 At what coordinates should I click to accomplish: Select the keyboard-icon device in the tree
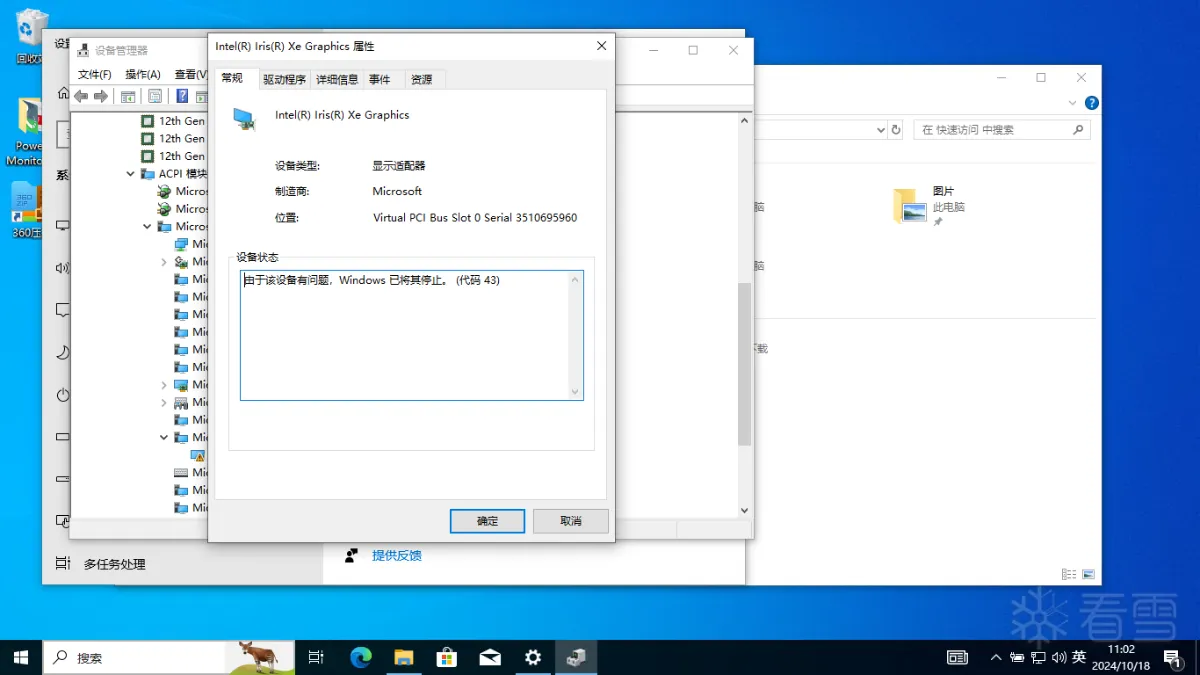[x=181, y=472]
